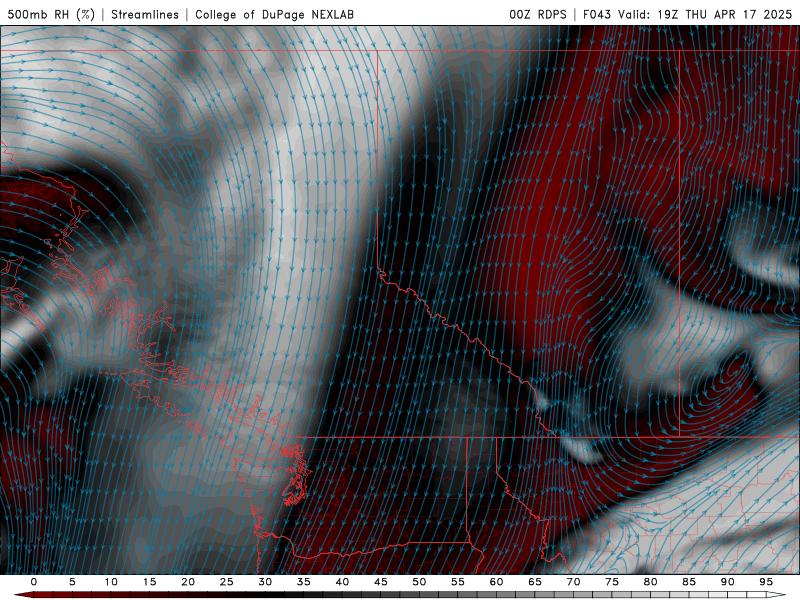This screenshot has width=800, height=600.
Task: Click the '75' label on the color scale
Action: click(612, 582)
